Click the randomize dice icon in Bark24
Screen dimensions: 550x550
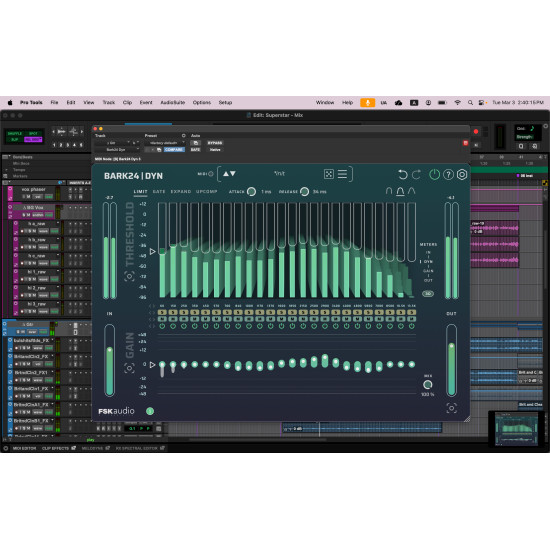point(329,174)
